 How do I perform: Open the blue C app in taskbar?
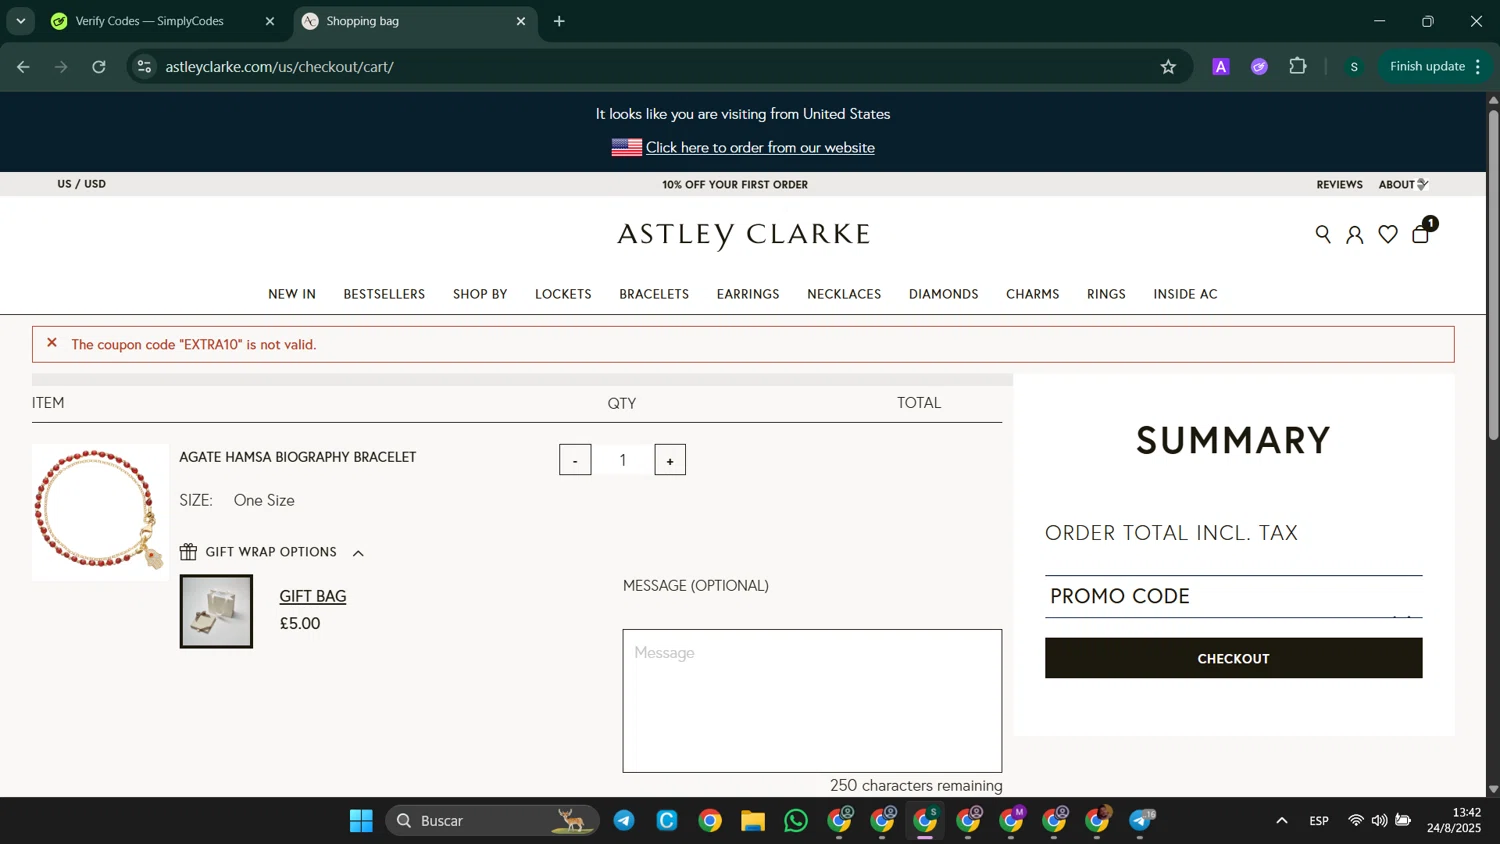coord(667,821)
